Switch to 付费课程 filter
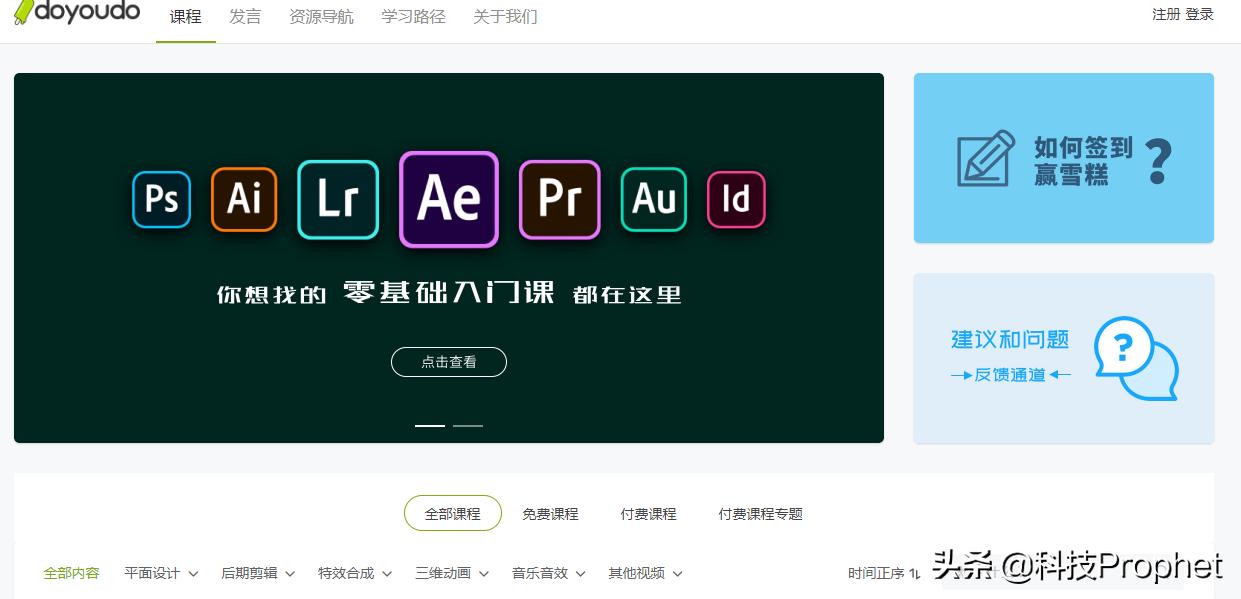The image size is (1241, 599). pyautogui.click(x=647, y=513)
